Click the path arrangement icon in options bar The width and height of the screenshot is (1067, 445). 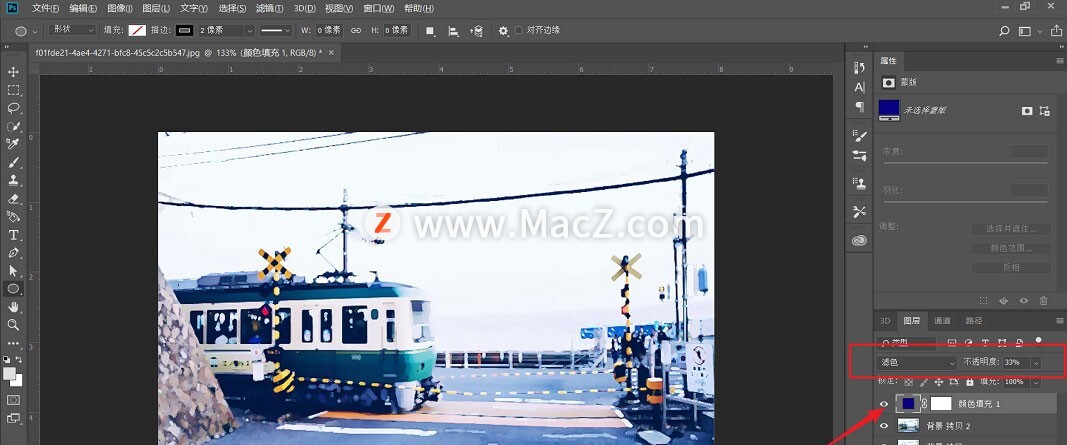click(x=476, y=31)
